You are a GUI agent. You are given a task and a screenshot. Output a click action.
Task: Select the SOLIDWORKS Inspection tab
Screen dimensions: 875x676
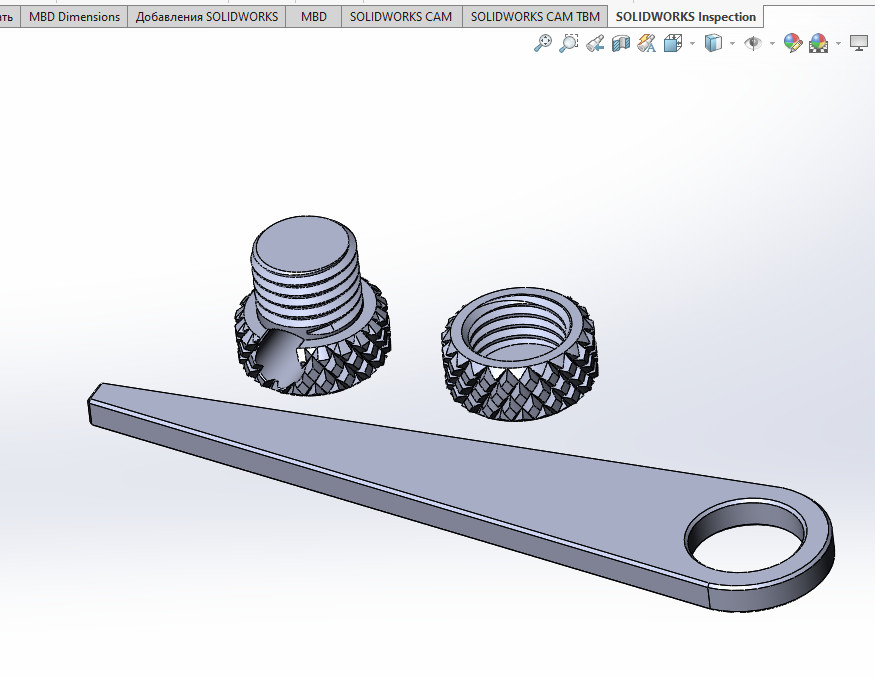click(686, 17)
